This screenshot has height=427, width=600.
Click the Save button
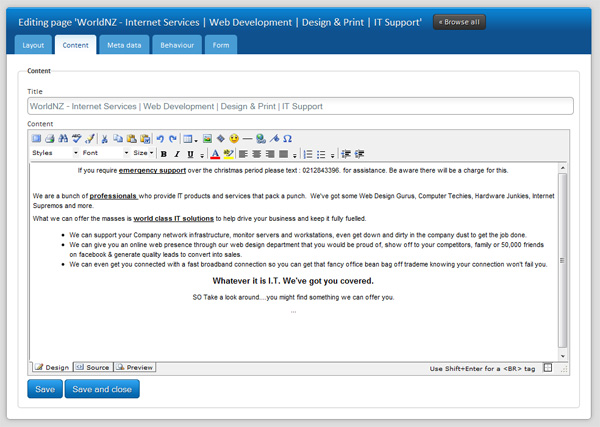[x=45, y=389]
